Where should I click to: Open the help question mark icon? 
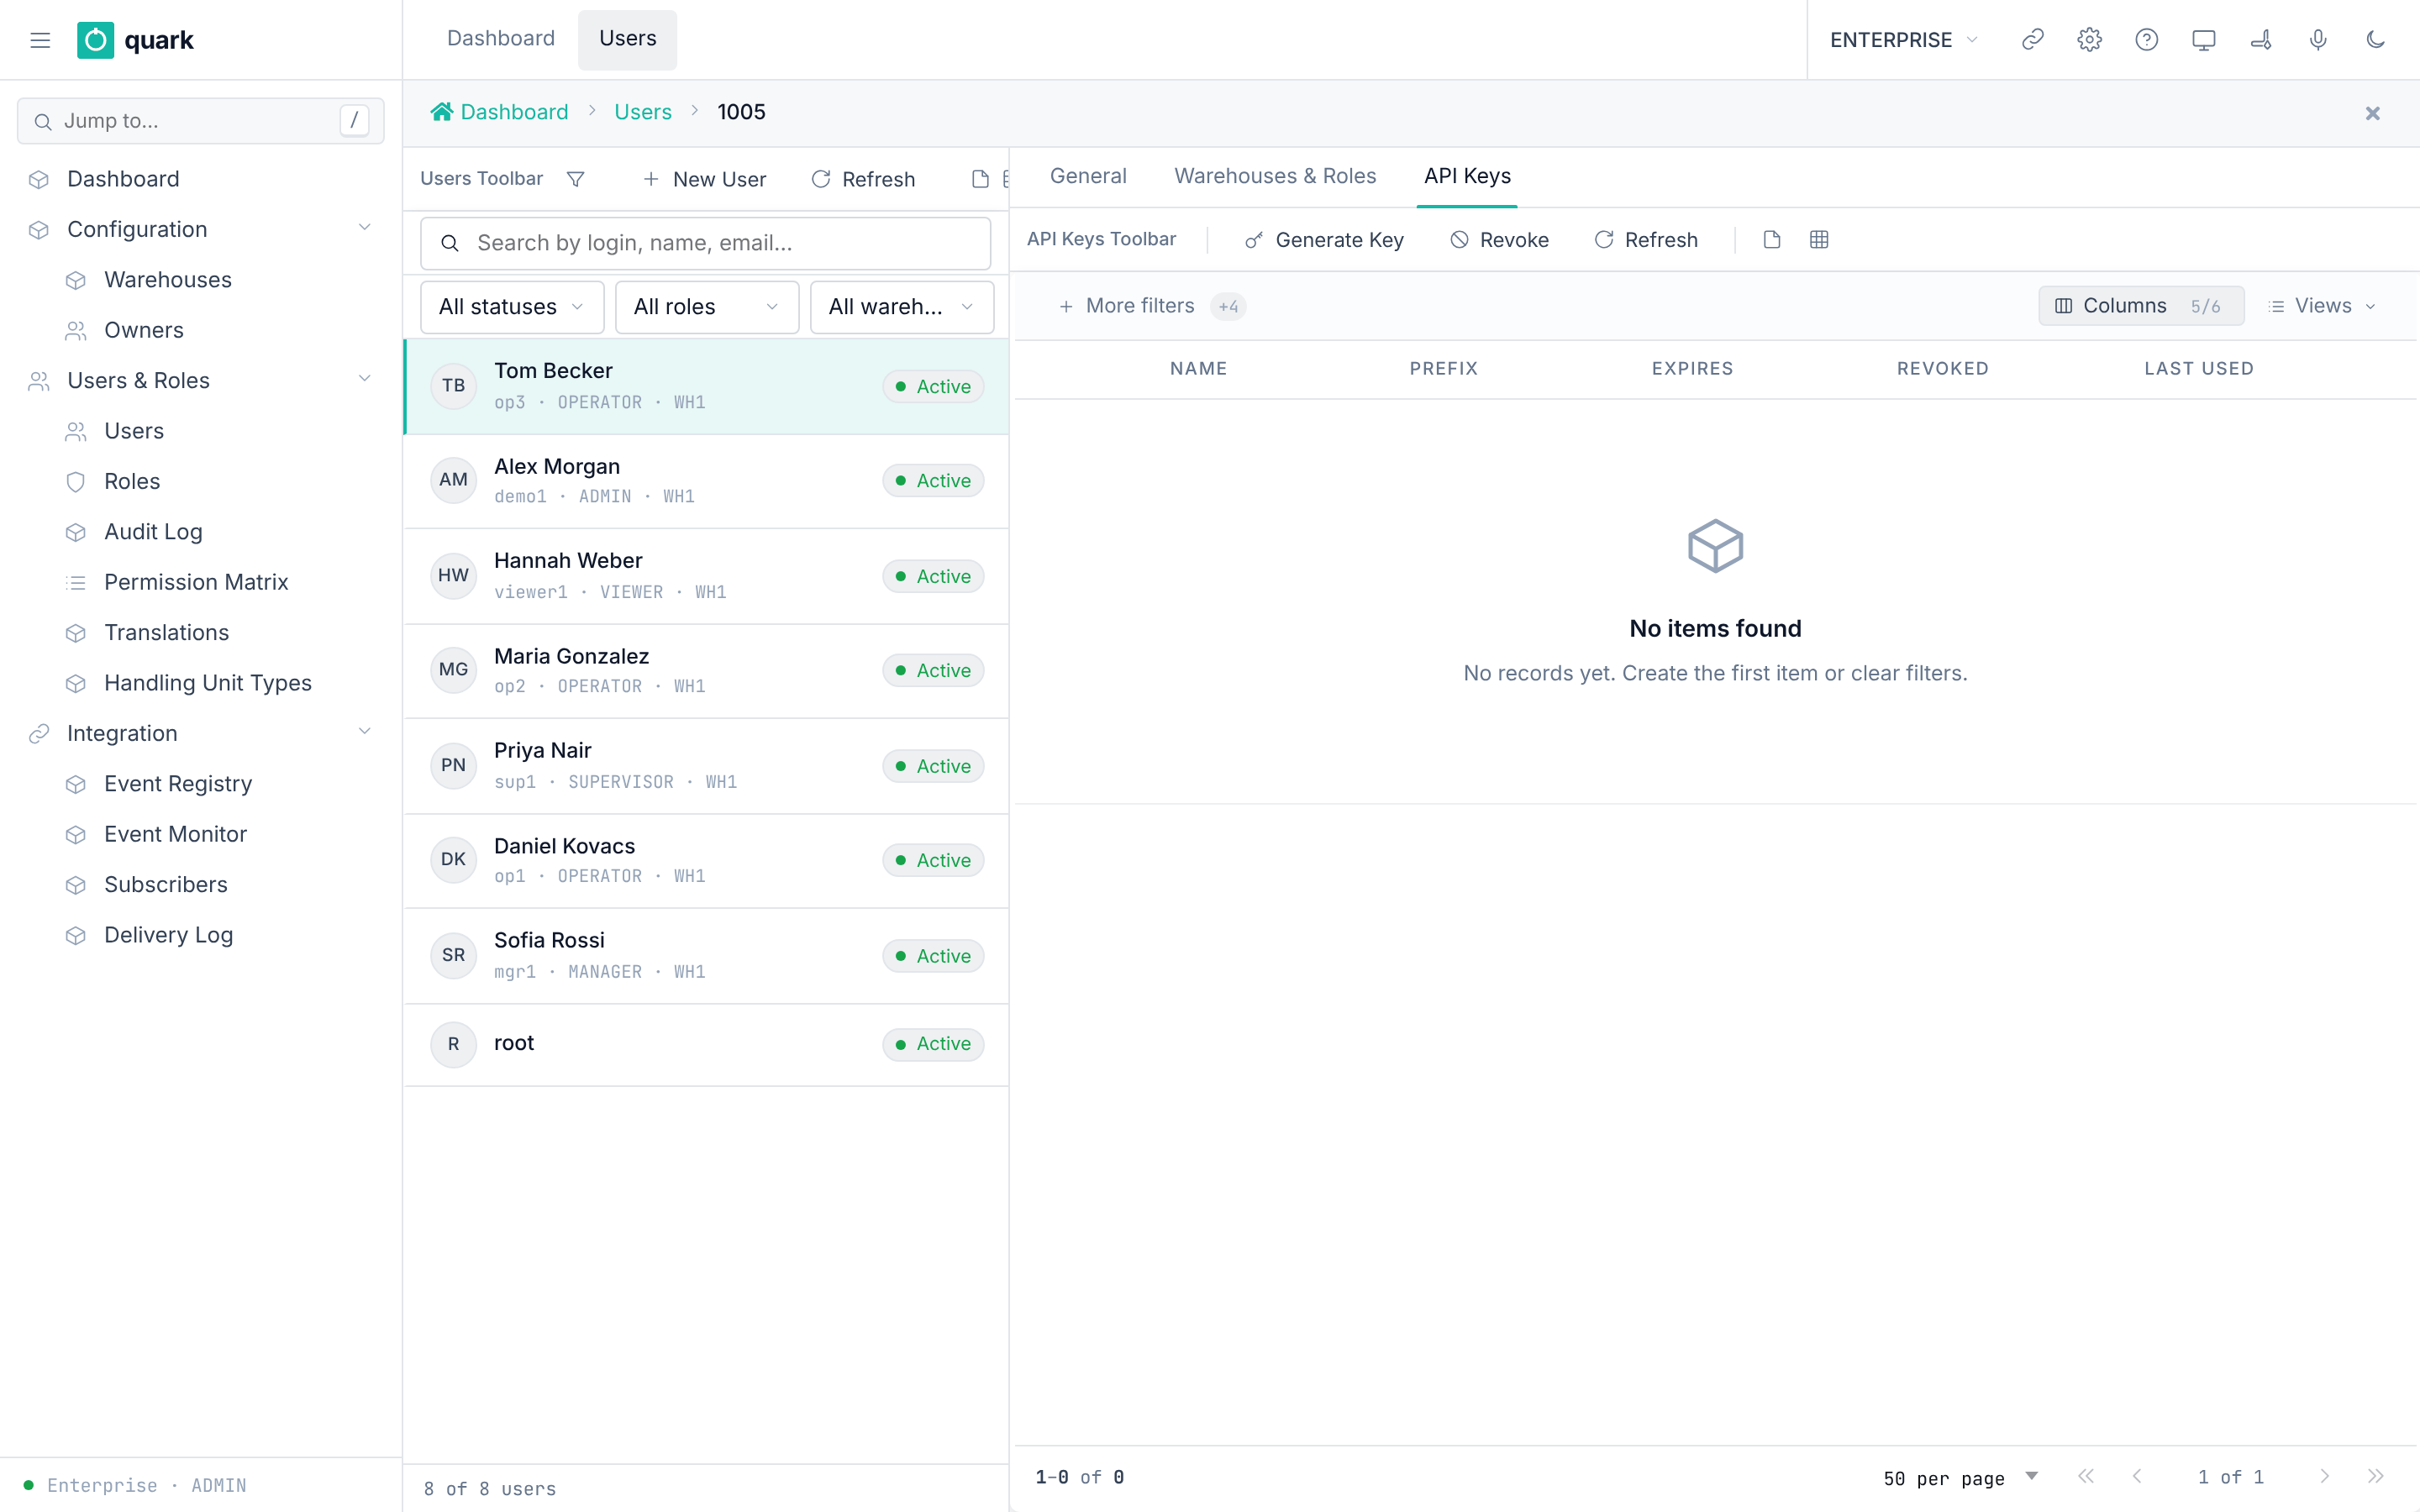click(x=2146, y=40)
